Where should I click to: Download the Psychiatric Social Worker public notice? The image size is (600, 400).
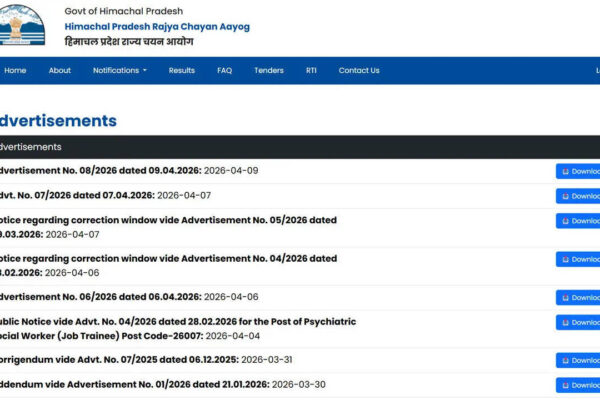pos(579,323)
